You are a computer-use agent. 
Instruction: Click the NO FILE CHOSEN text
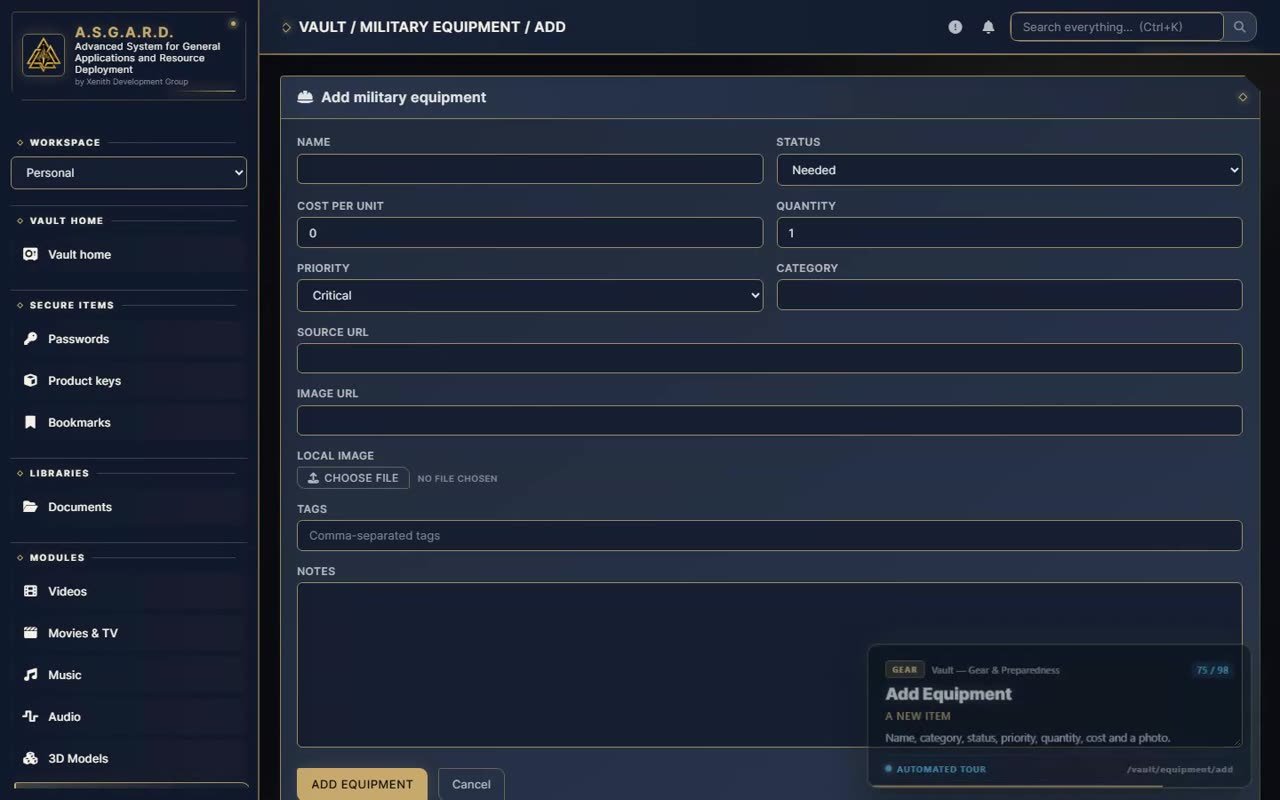point(457,478)
